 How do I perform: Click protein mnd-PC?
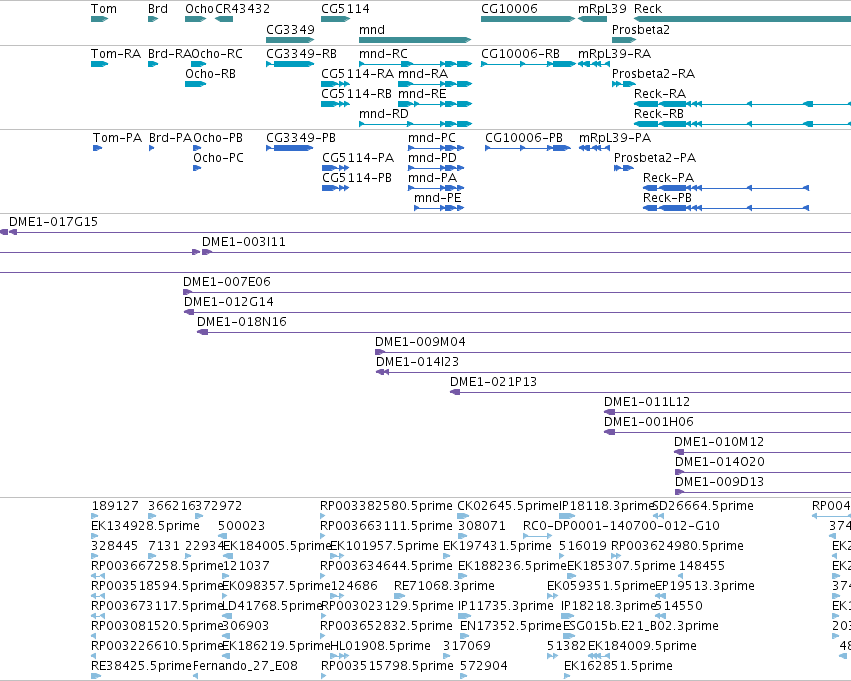(x=436, y=148)
